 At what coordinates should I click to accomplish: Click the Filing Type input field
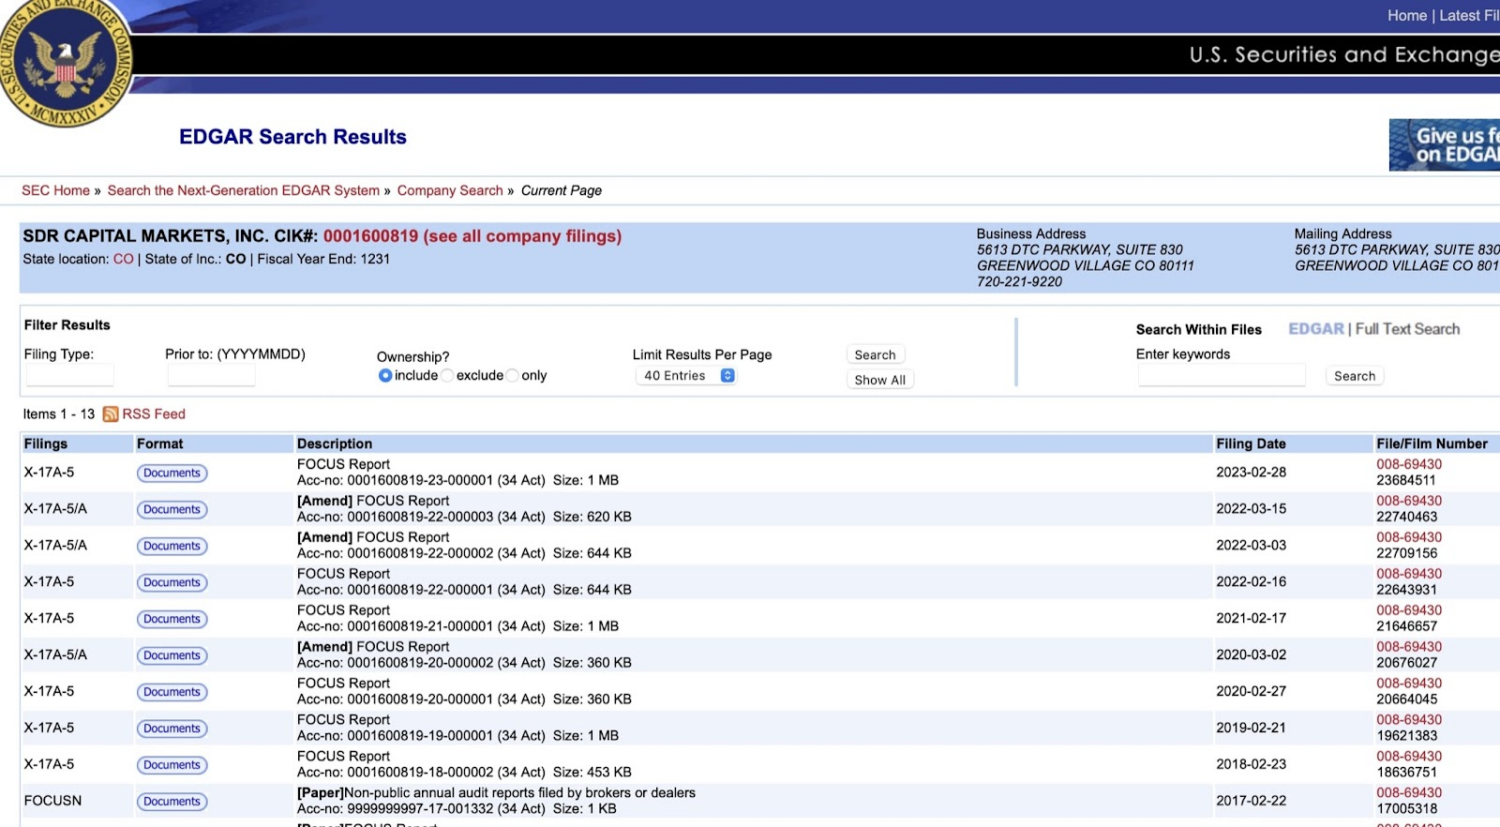(69, 376)
